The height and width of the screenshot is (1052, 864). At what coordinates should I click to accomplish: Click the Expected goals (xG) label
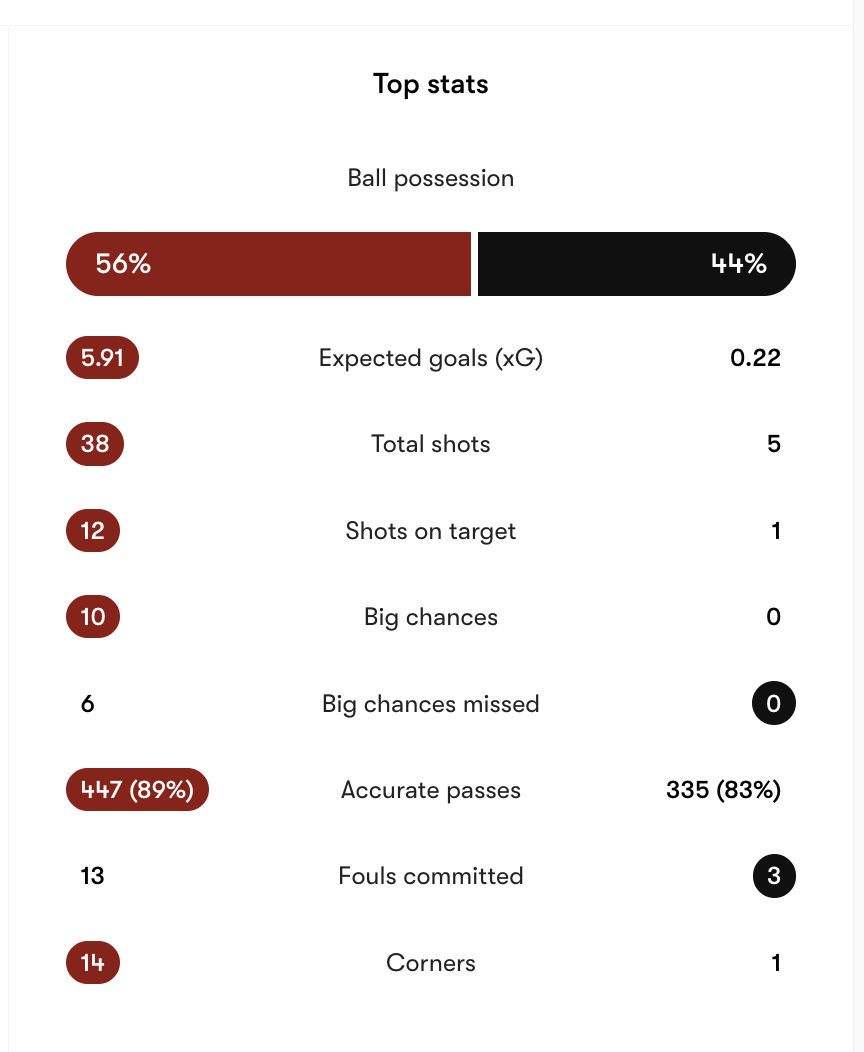click(431, 358)
